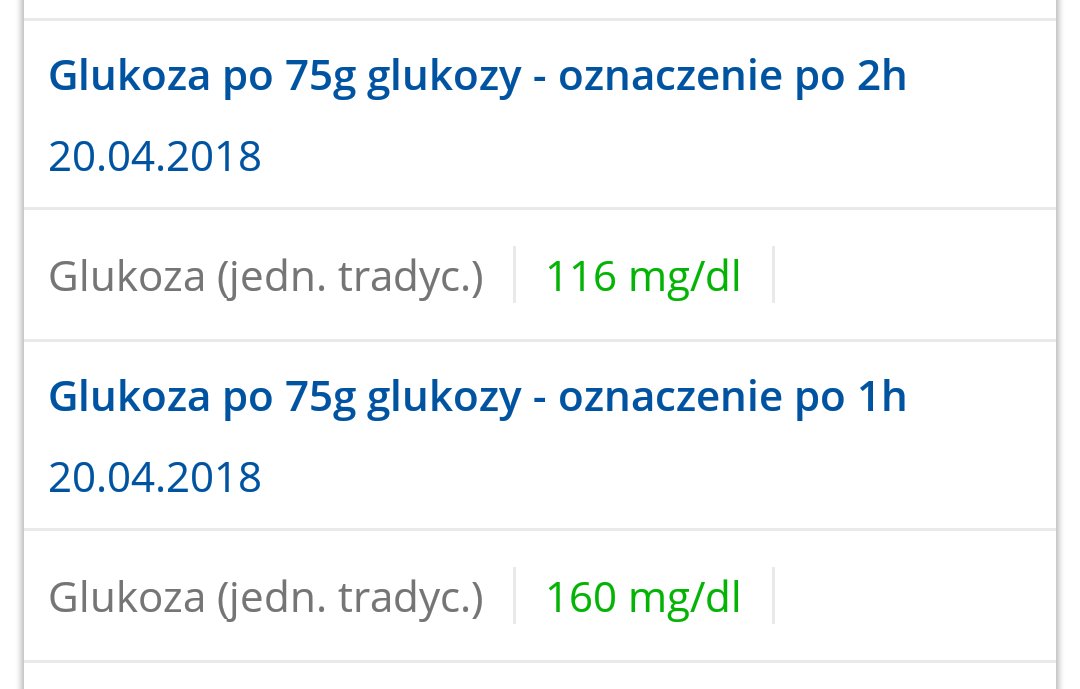Click the "75g" text in the 2h heading

pos(320,77)
